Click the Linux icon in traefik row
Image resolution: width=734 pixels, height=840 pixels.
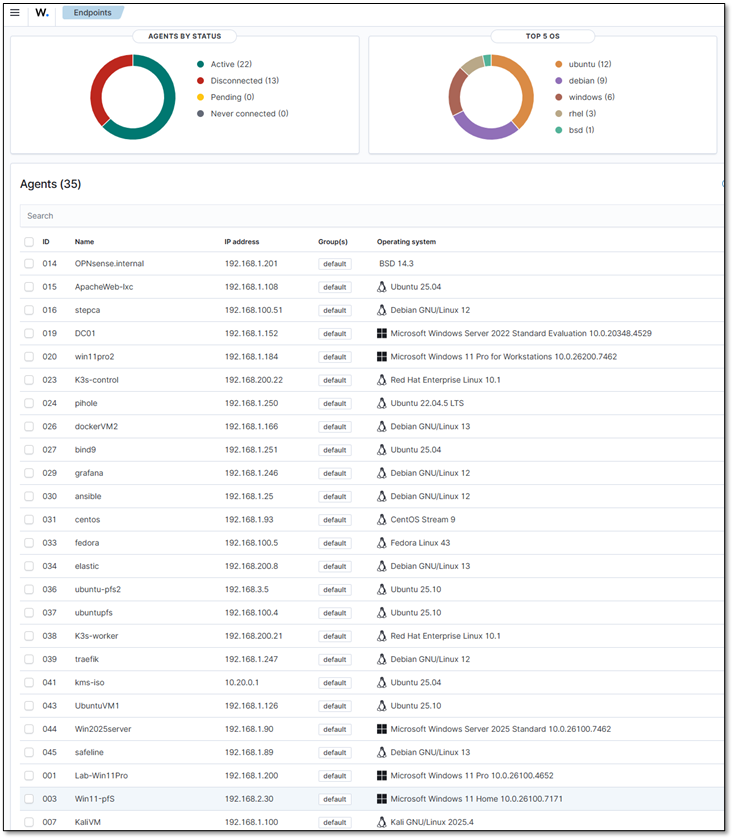tap(381, 659)
